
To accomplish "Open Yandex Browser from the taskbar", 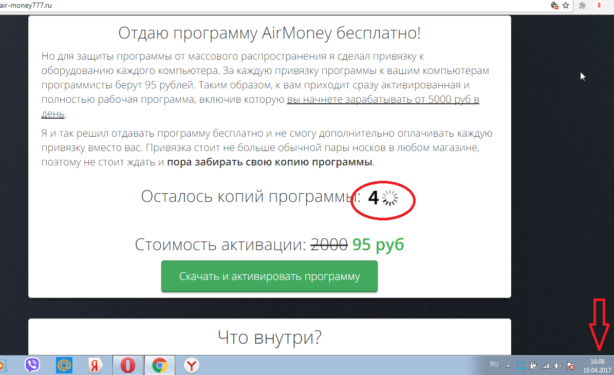I will tap(191, 365).
